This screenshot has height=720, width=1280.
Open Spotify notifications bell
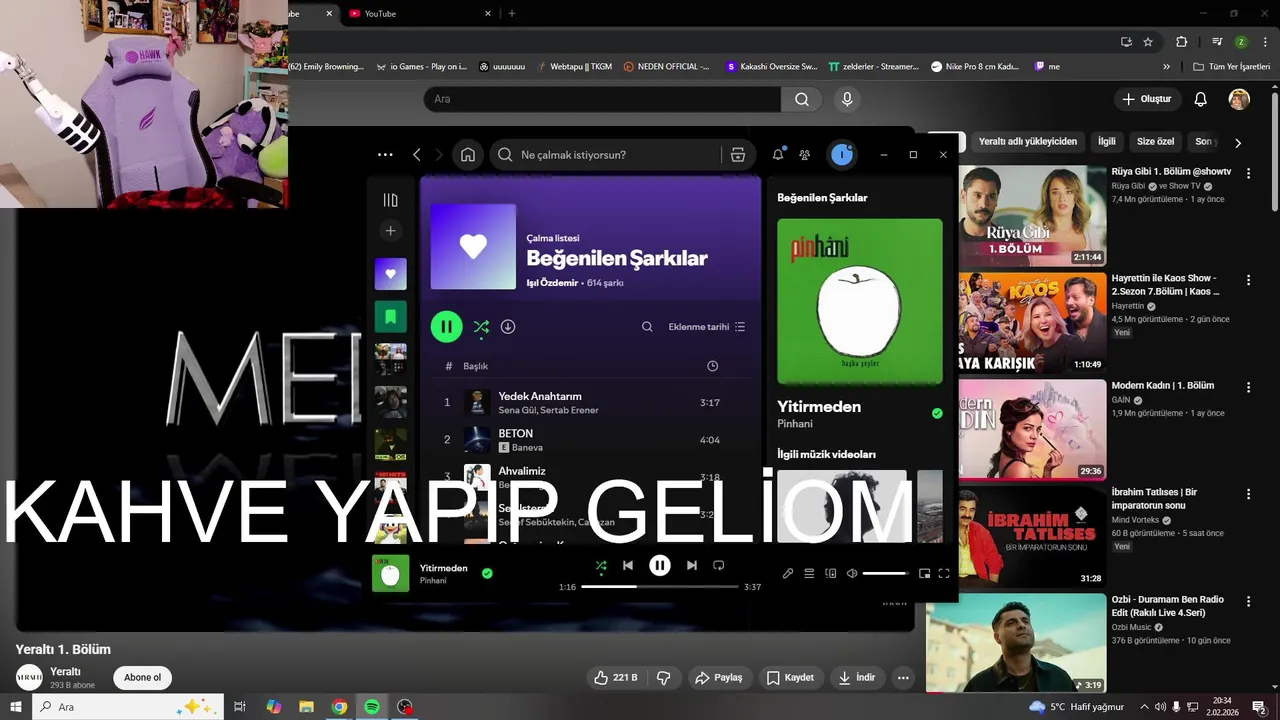point(778,155)
